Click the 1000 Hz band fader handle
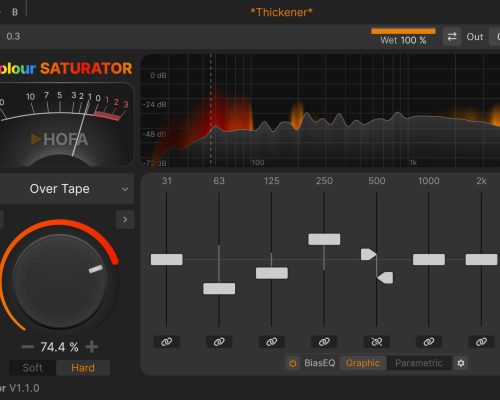Viewport: 500px width, 400px height. click(429, 259)
